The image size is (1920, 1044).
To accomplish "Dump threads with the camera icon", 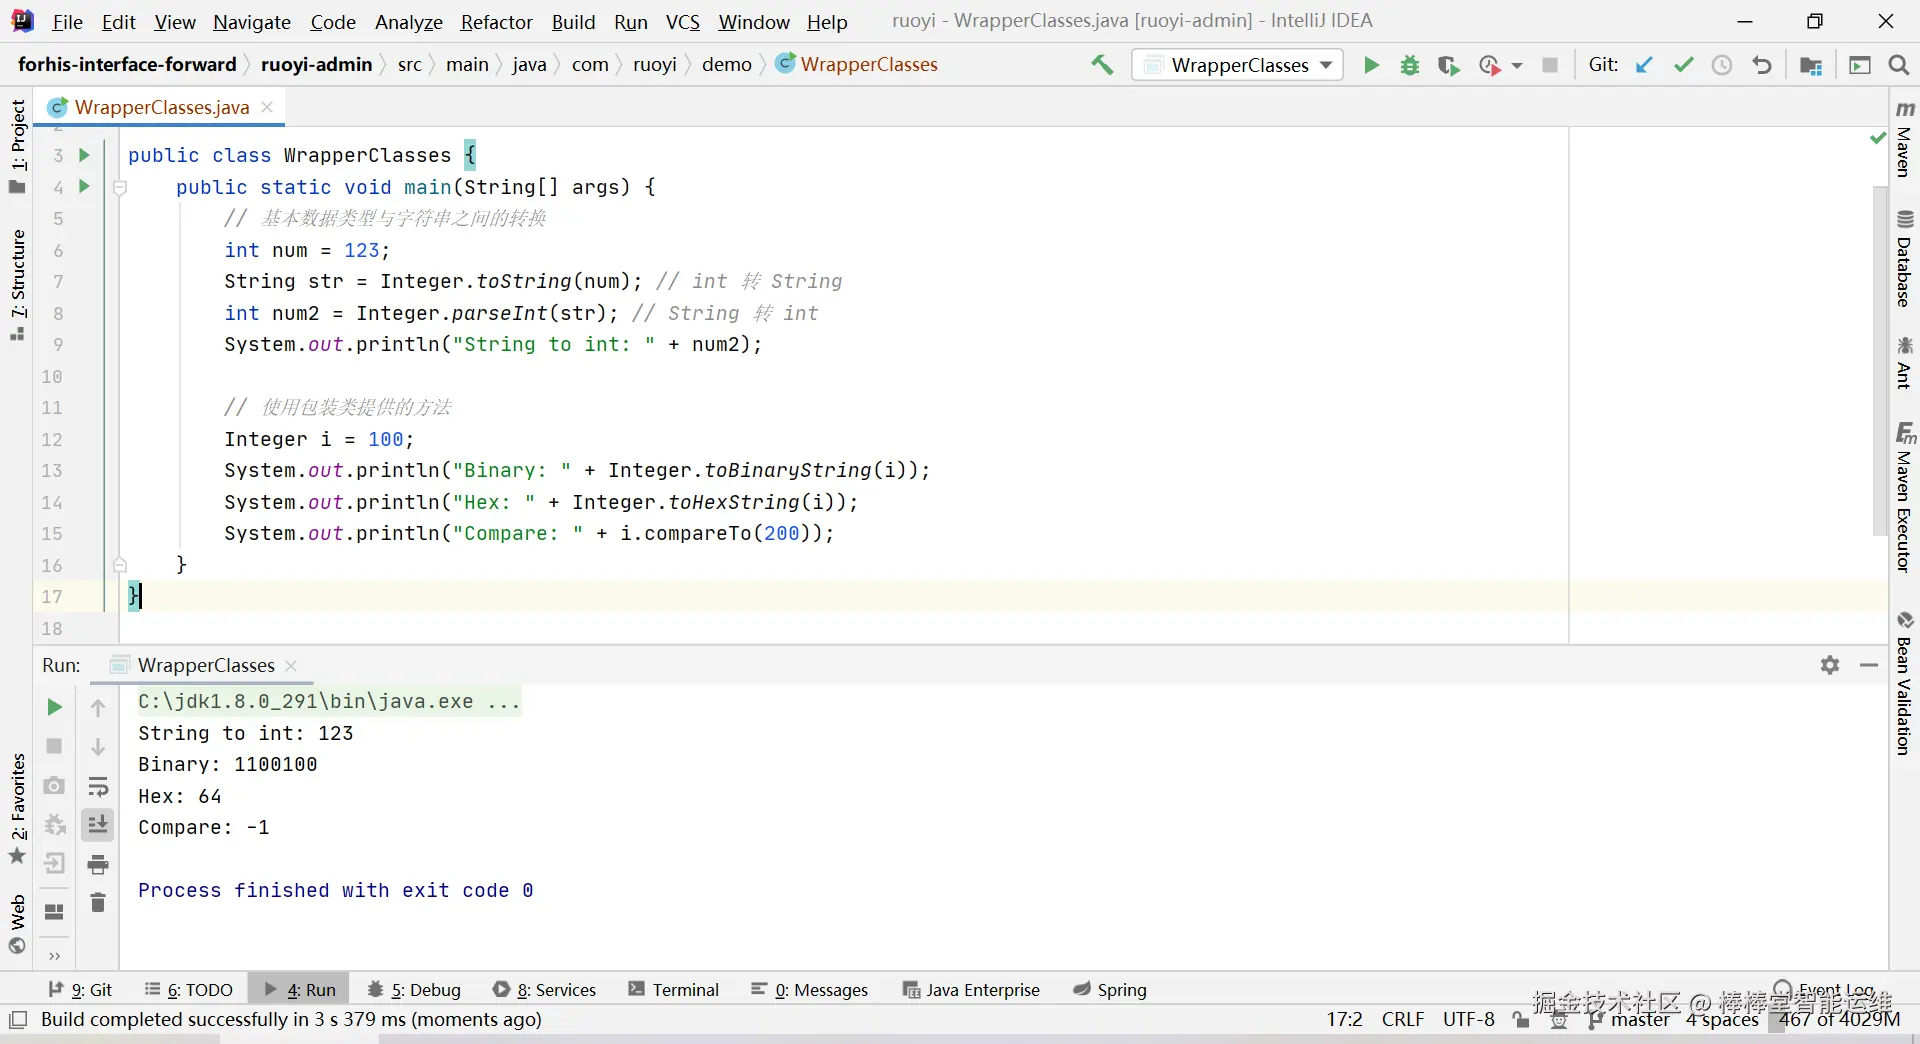I will tap(54, 785).
